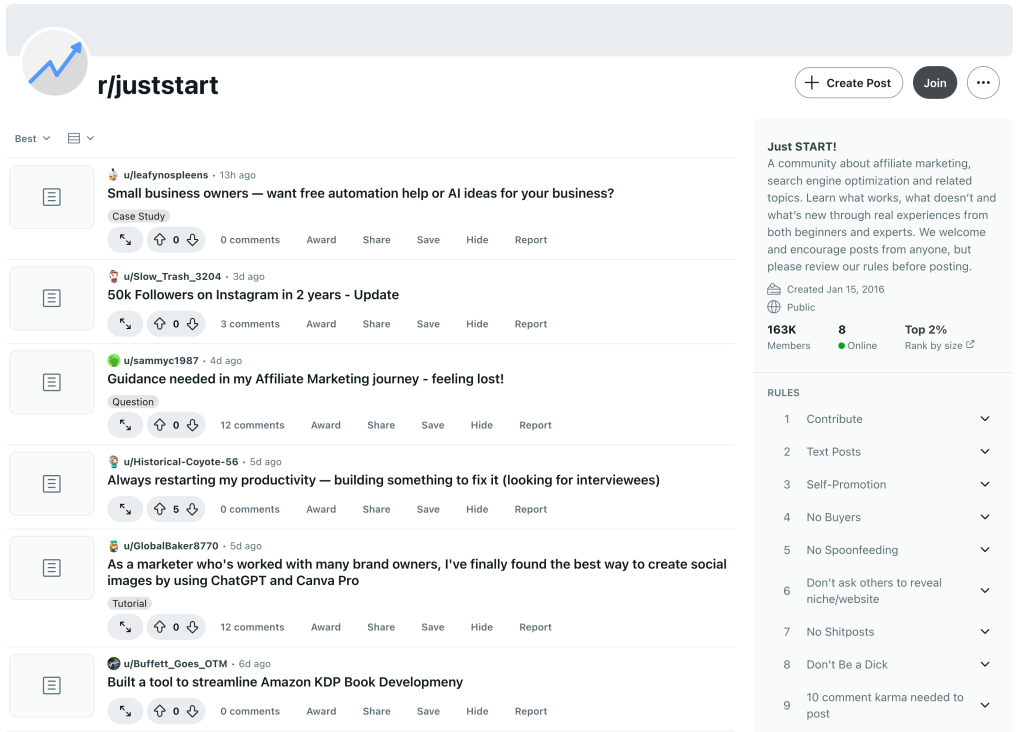Click the r/juststart community avatar
Image resolution: width=1024 pixels, height=732 pixels.
coord(55,63)
